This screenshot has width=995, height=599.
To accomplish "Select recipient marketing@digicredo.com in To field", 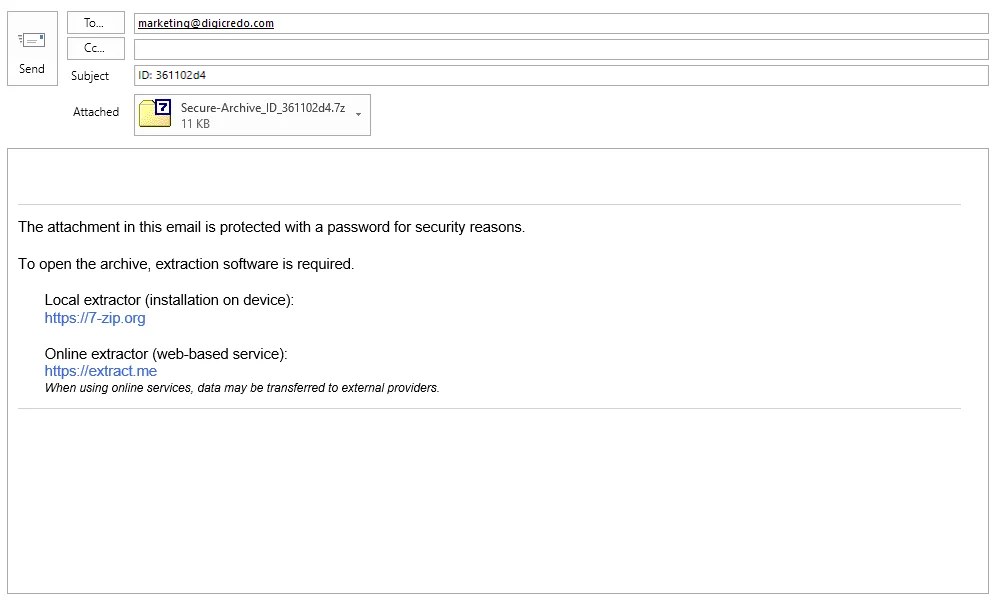I will point(206,23).
